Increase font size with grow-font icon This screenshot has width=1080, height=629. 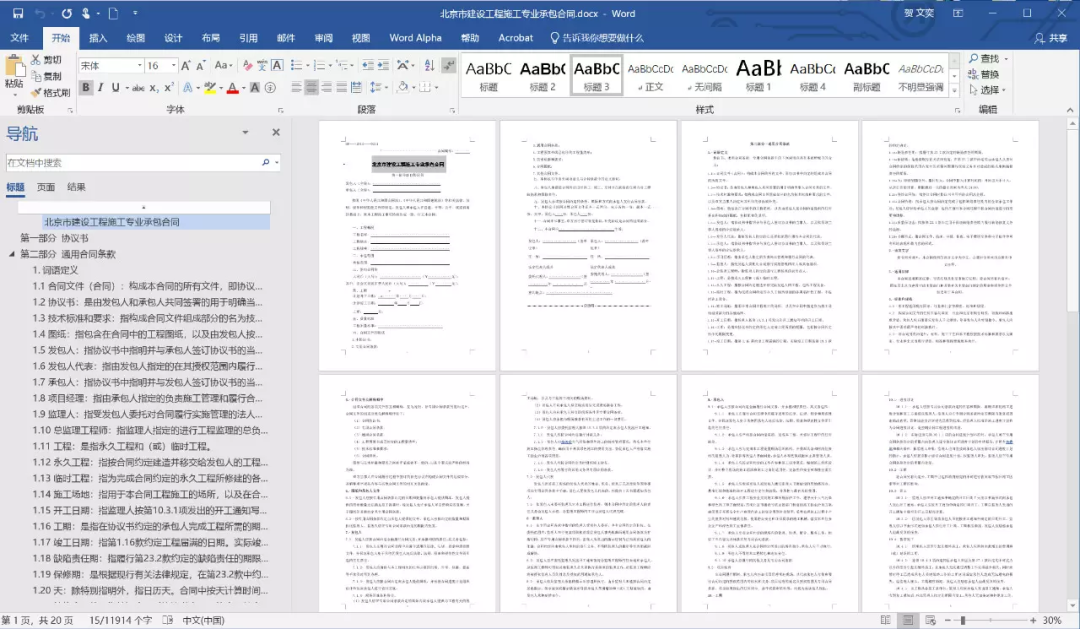click(x=185, y=65)
